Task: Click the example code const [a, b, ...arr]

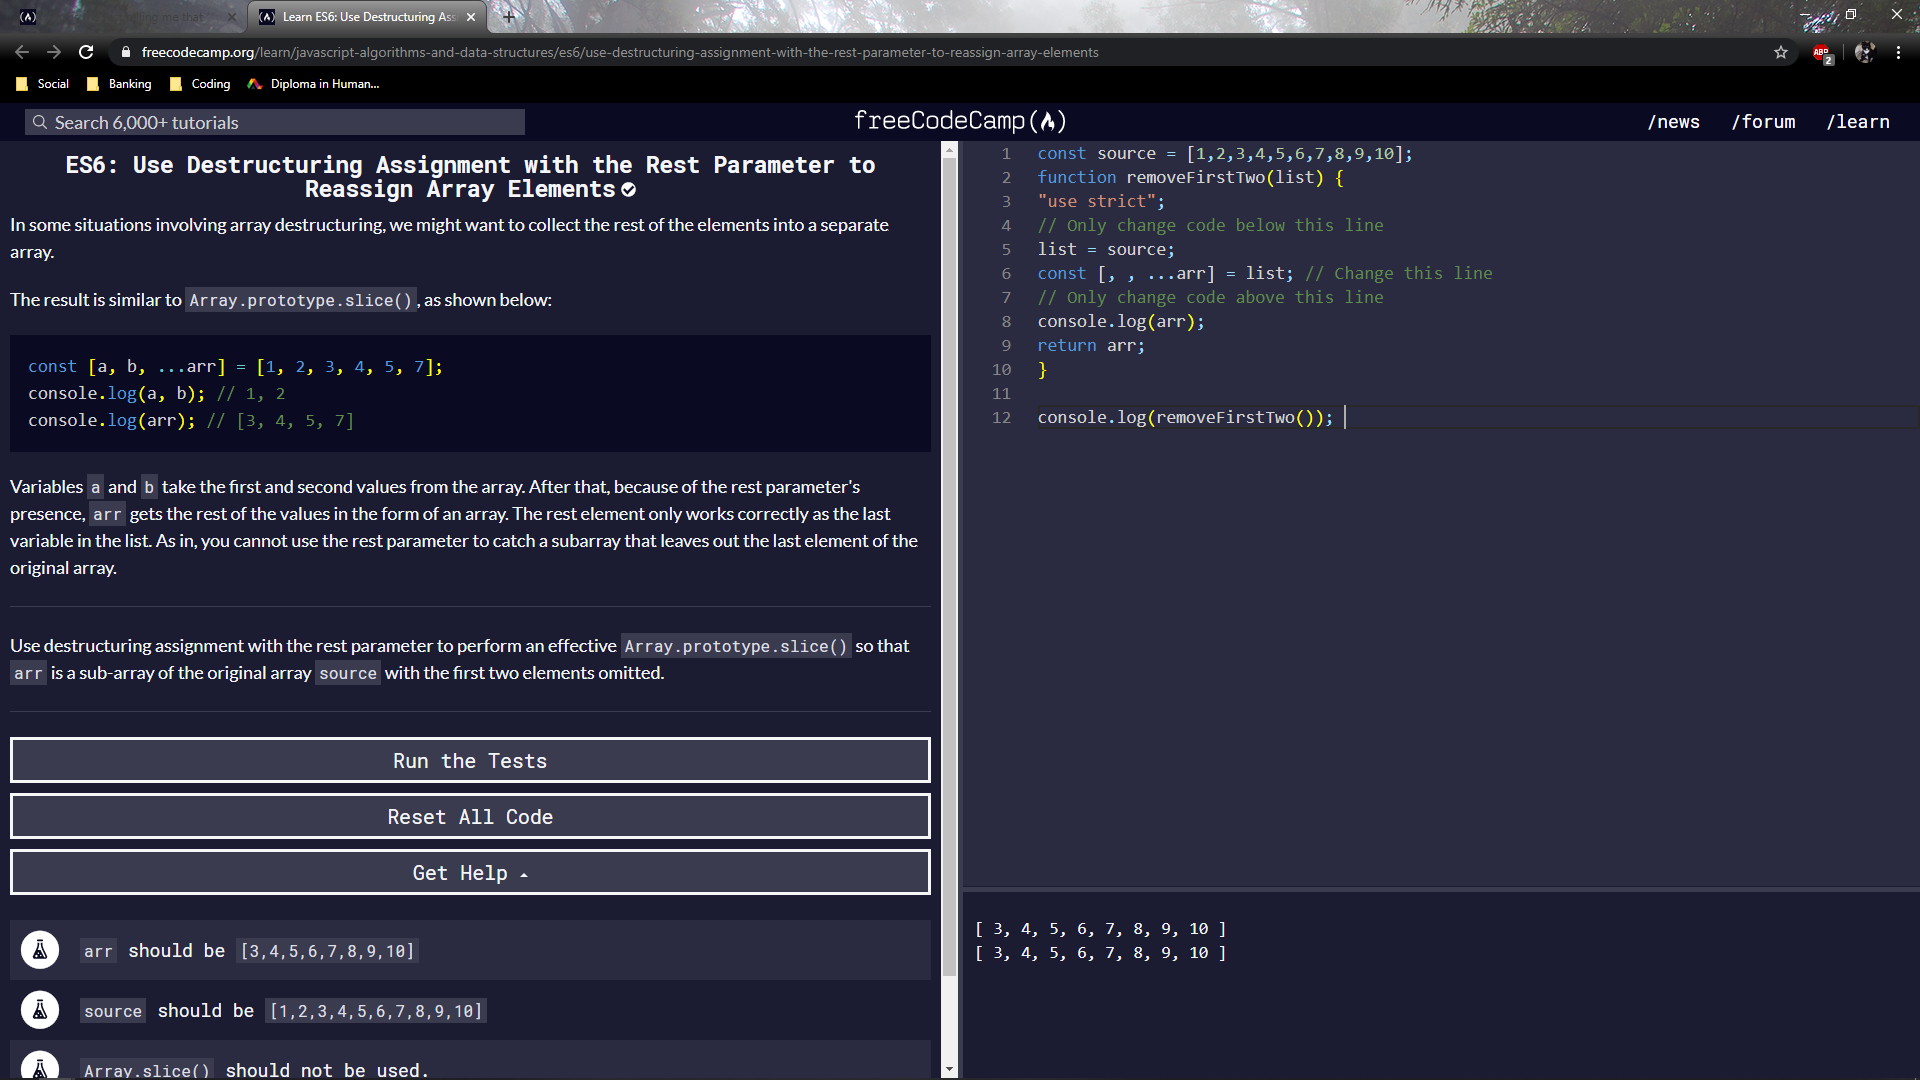Action: point(235,366)
